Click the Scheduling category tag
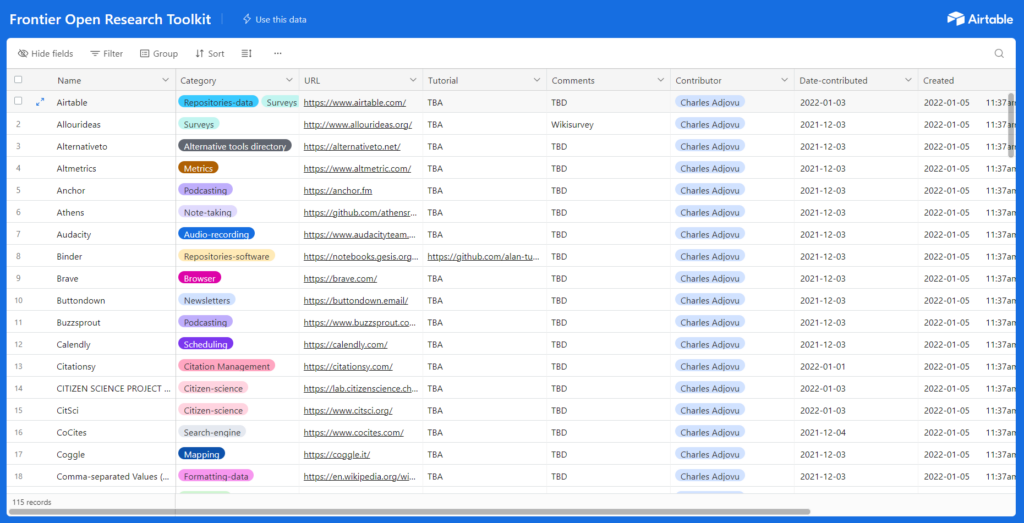This screenshot has height=523, width=1024. (x=205, y=344)
